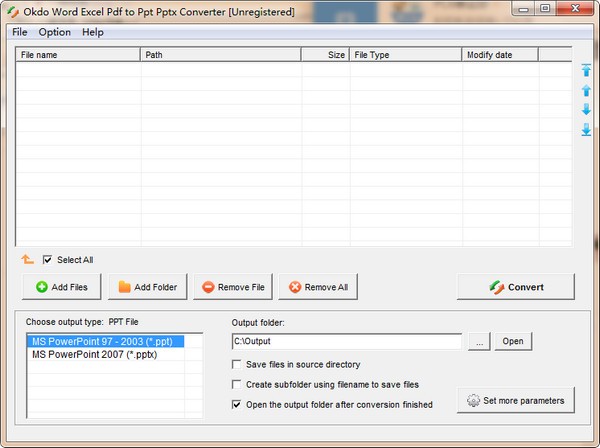Open the File menu
The height and width of the screenshot is (448, 600).
[x=20, y=32]
